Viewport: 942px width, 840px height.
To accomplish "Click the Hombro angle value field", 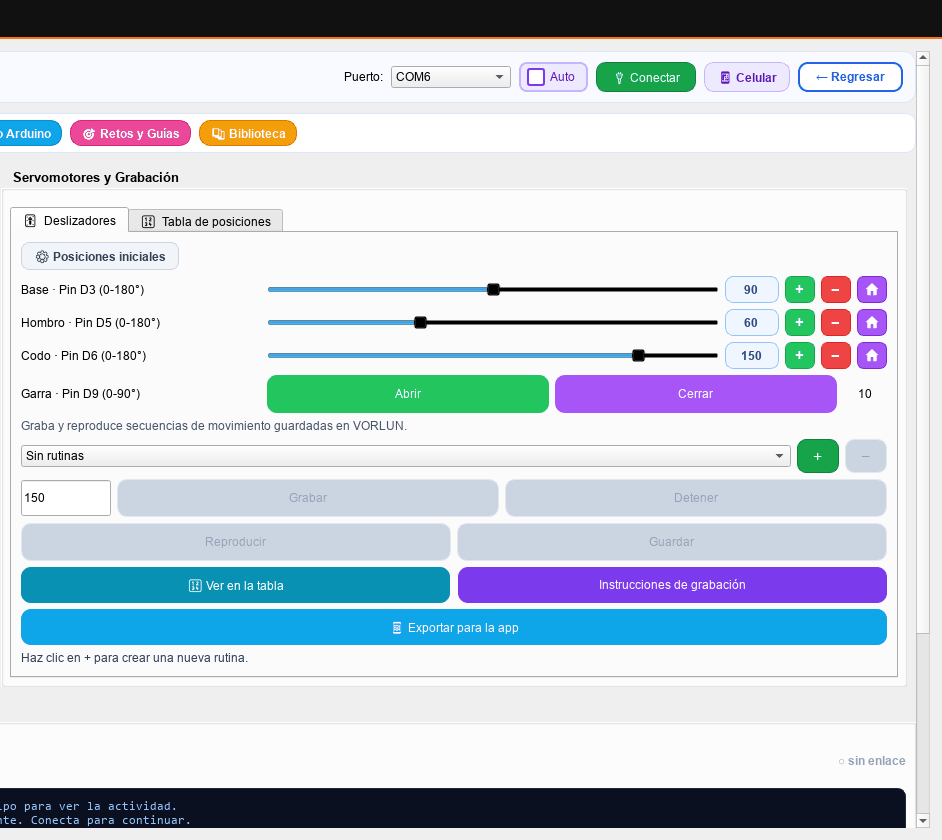I will pos(752,323).
